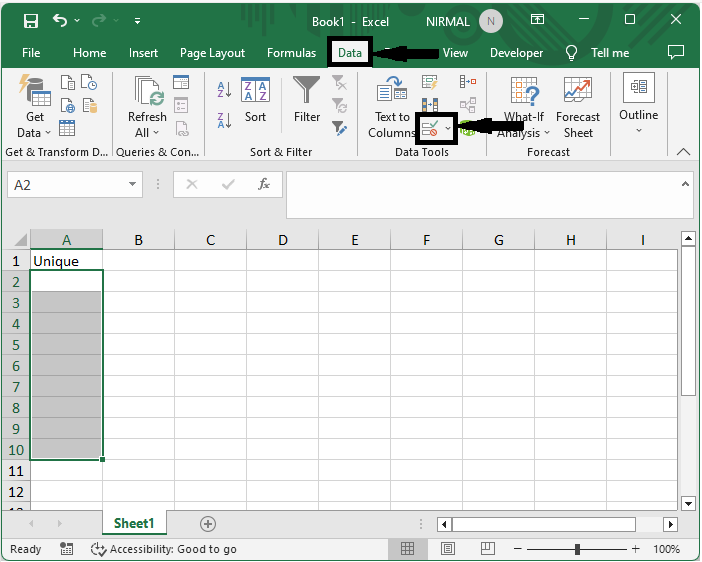Switch to the View tab
This screenshot has width=702, height=562.
(x=455, y=53)
